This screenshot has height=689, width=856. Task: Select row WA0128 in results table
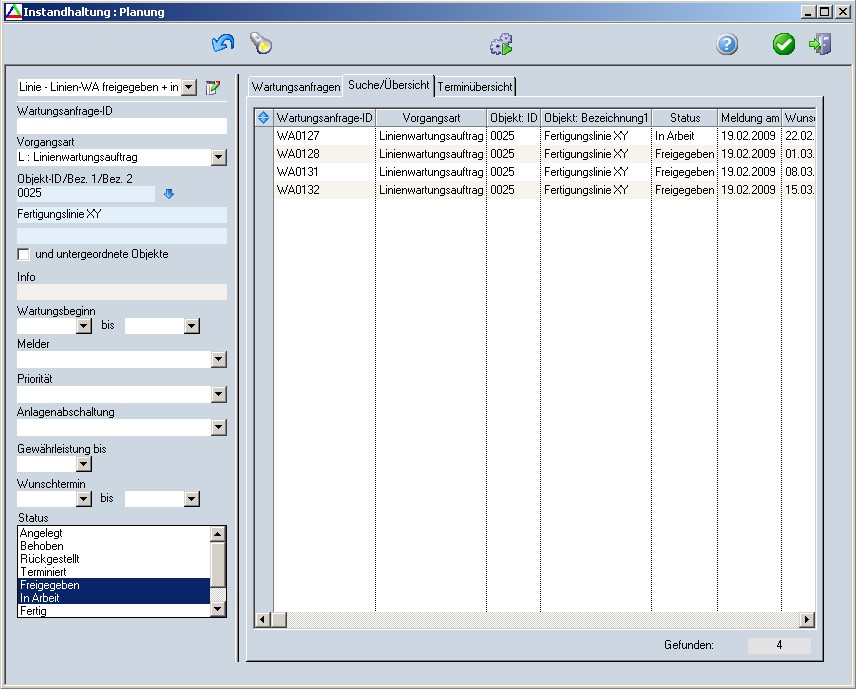click(298, 154)
